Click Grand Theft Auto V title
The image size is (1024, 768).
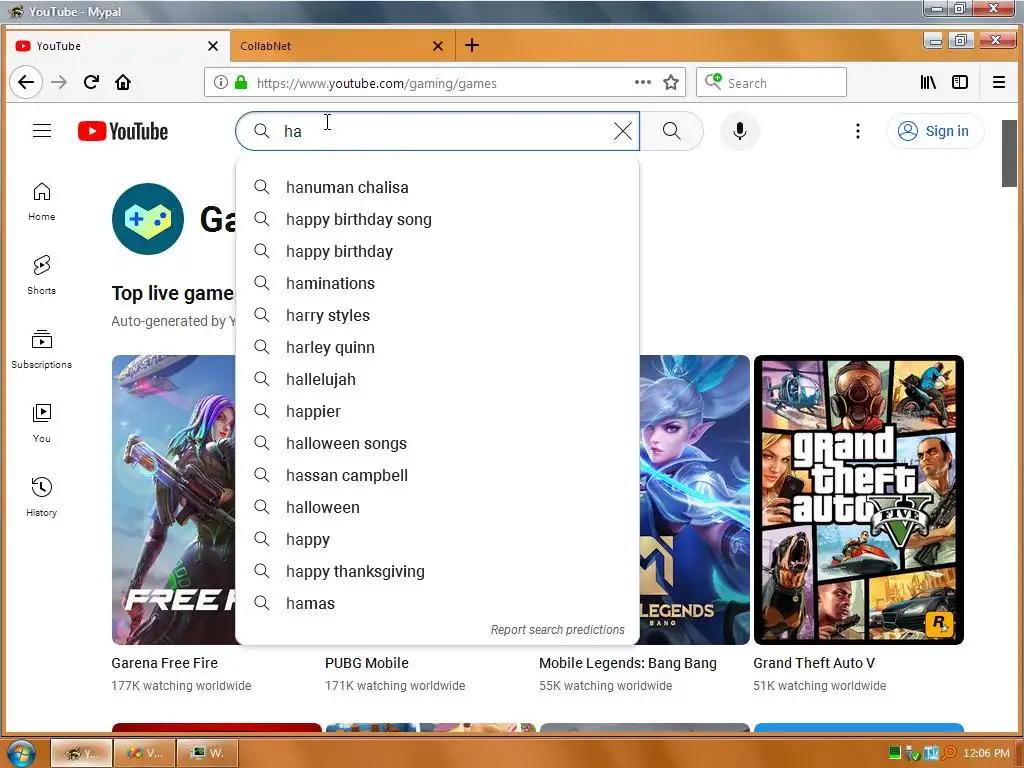pos(814,663)
